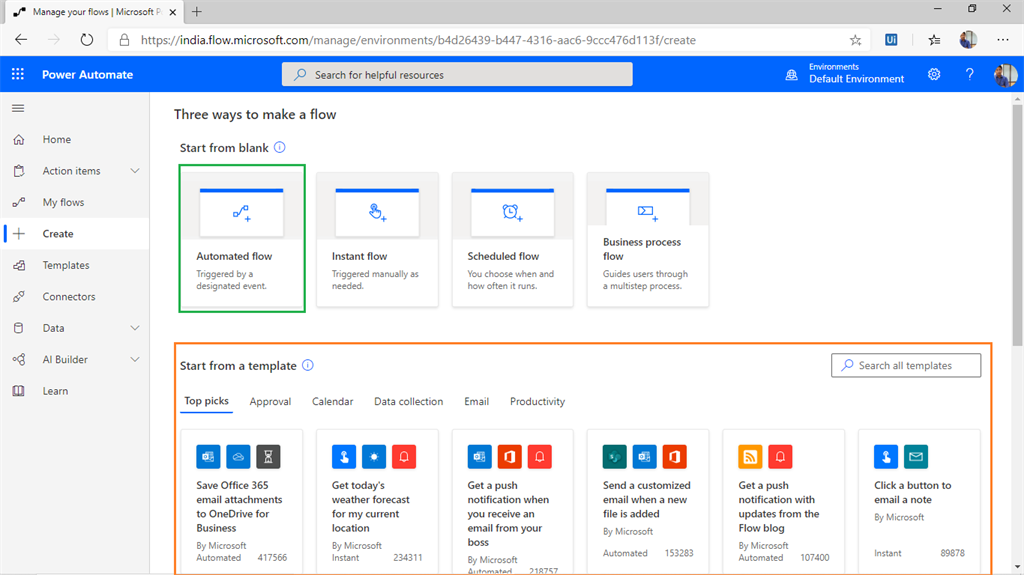Open Click a button to email a note template
This screenshot has height=575, width=1024.
tap(919, 501)
